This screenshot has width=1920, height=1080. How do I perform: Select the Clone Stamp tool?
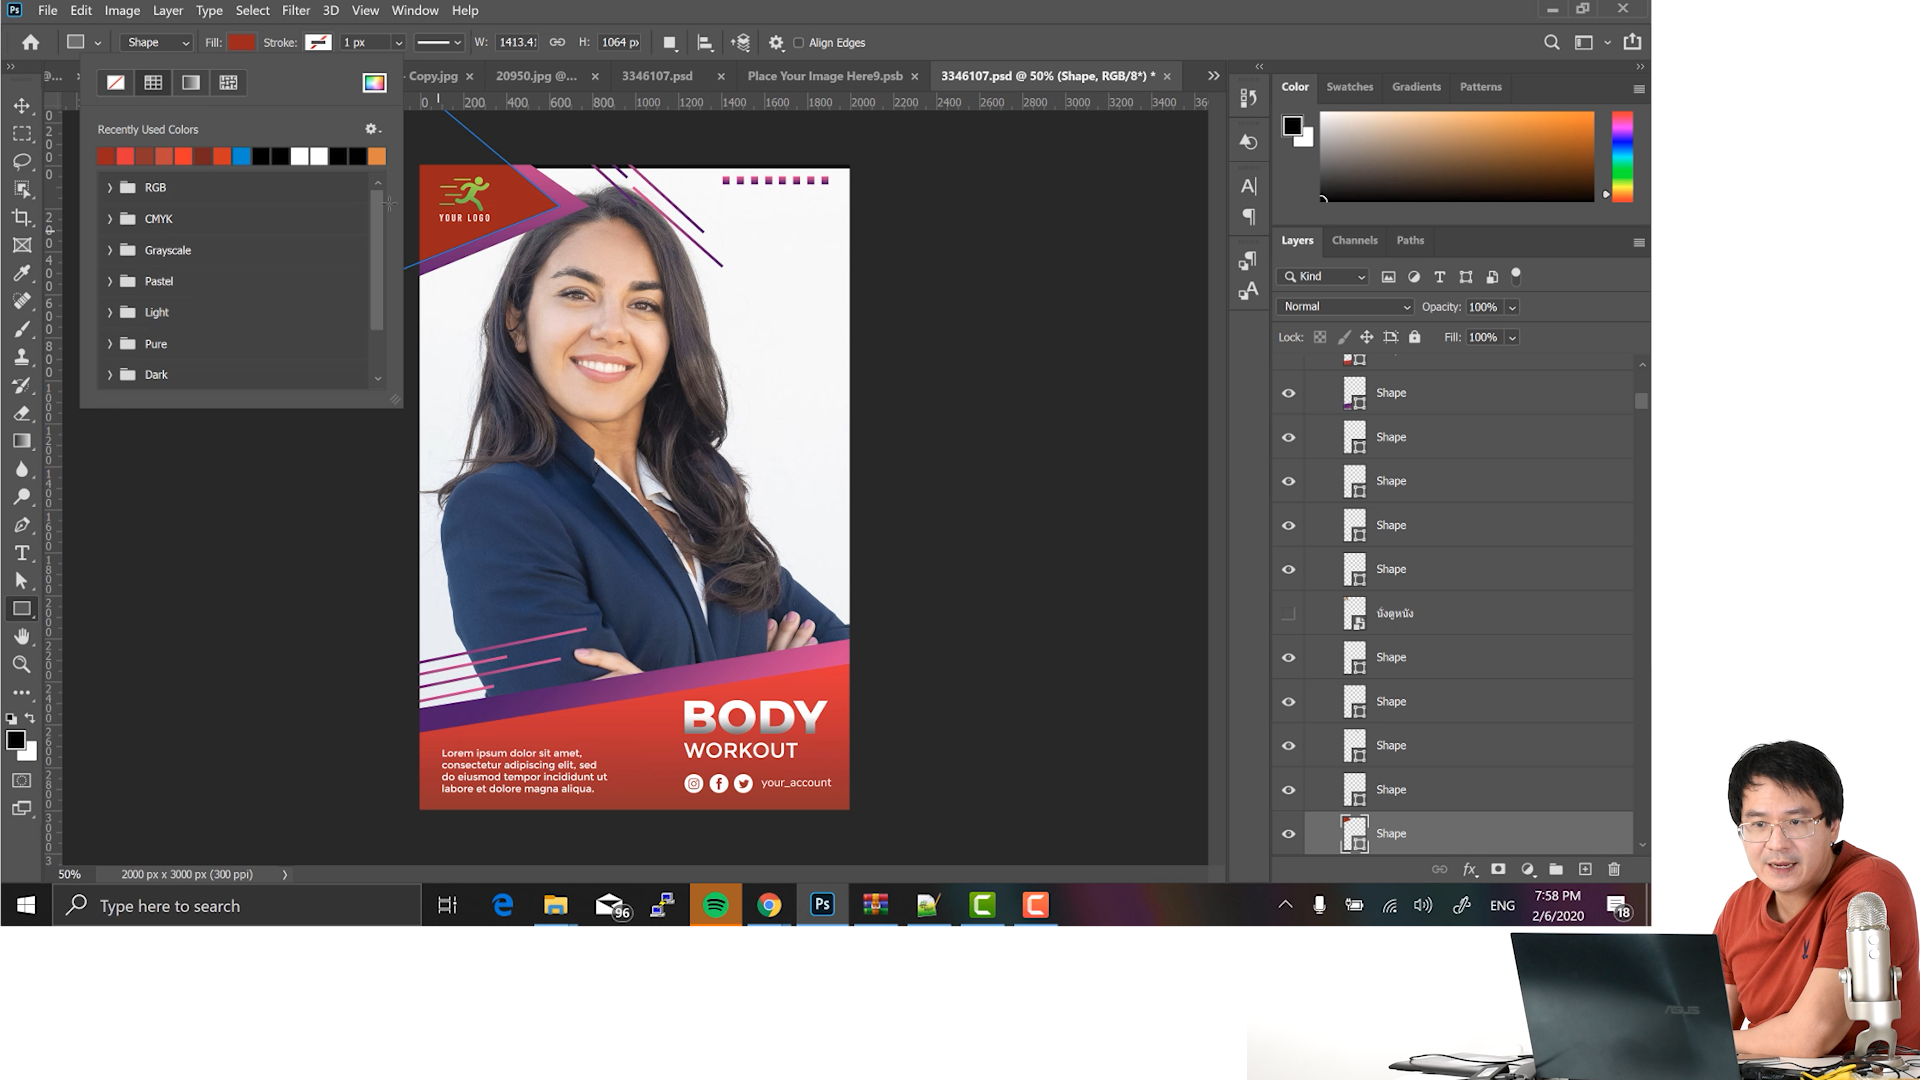click(x=21, y=357)
